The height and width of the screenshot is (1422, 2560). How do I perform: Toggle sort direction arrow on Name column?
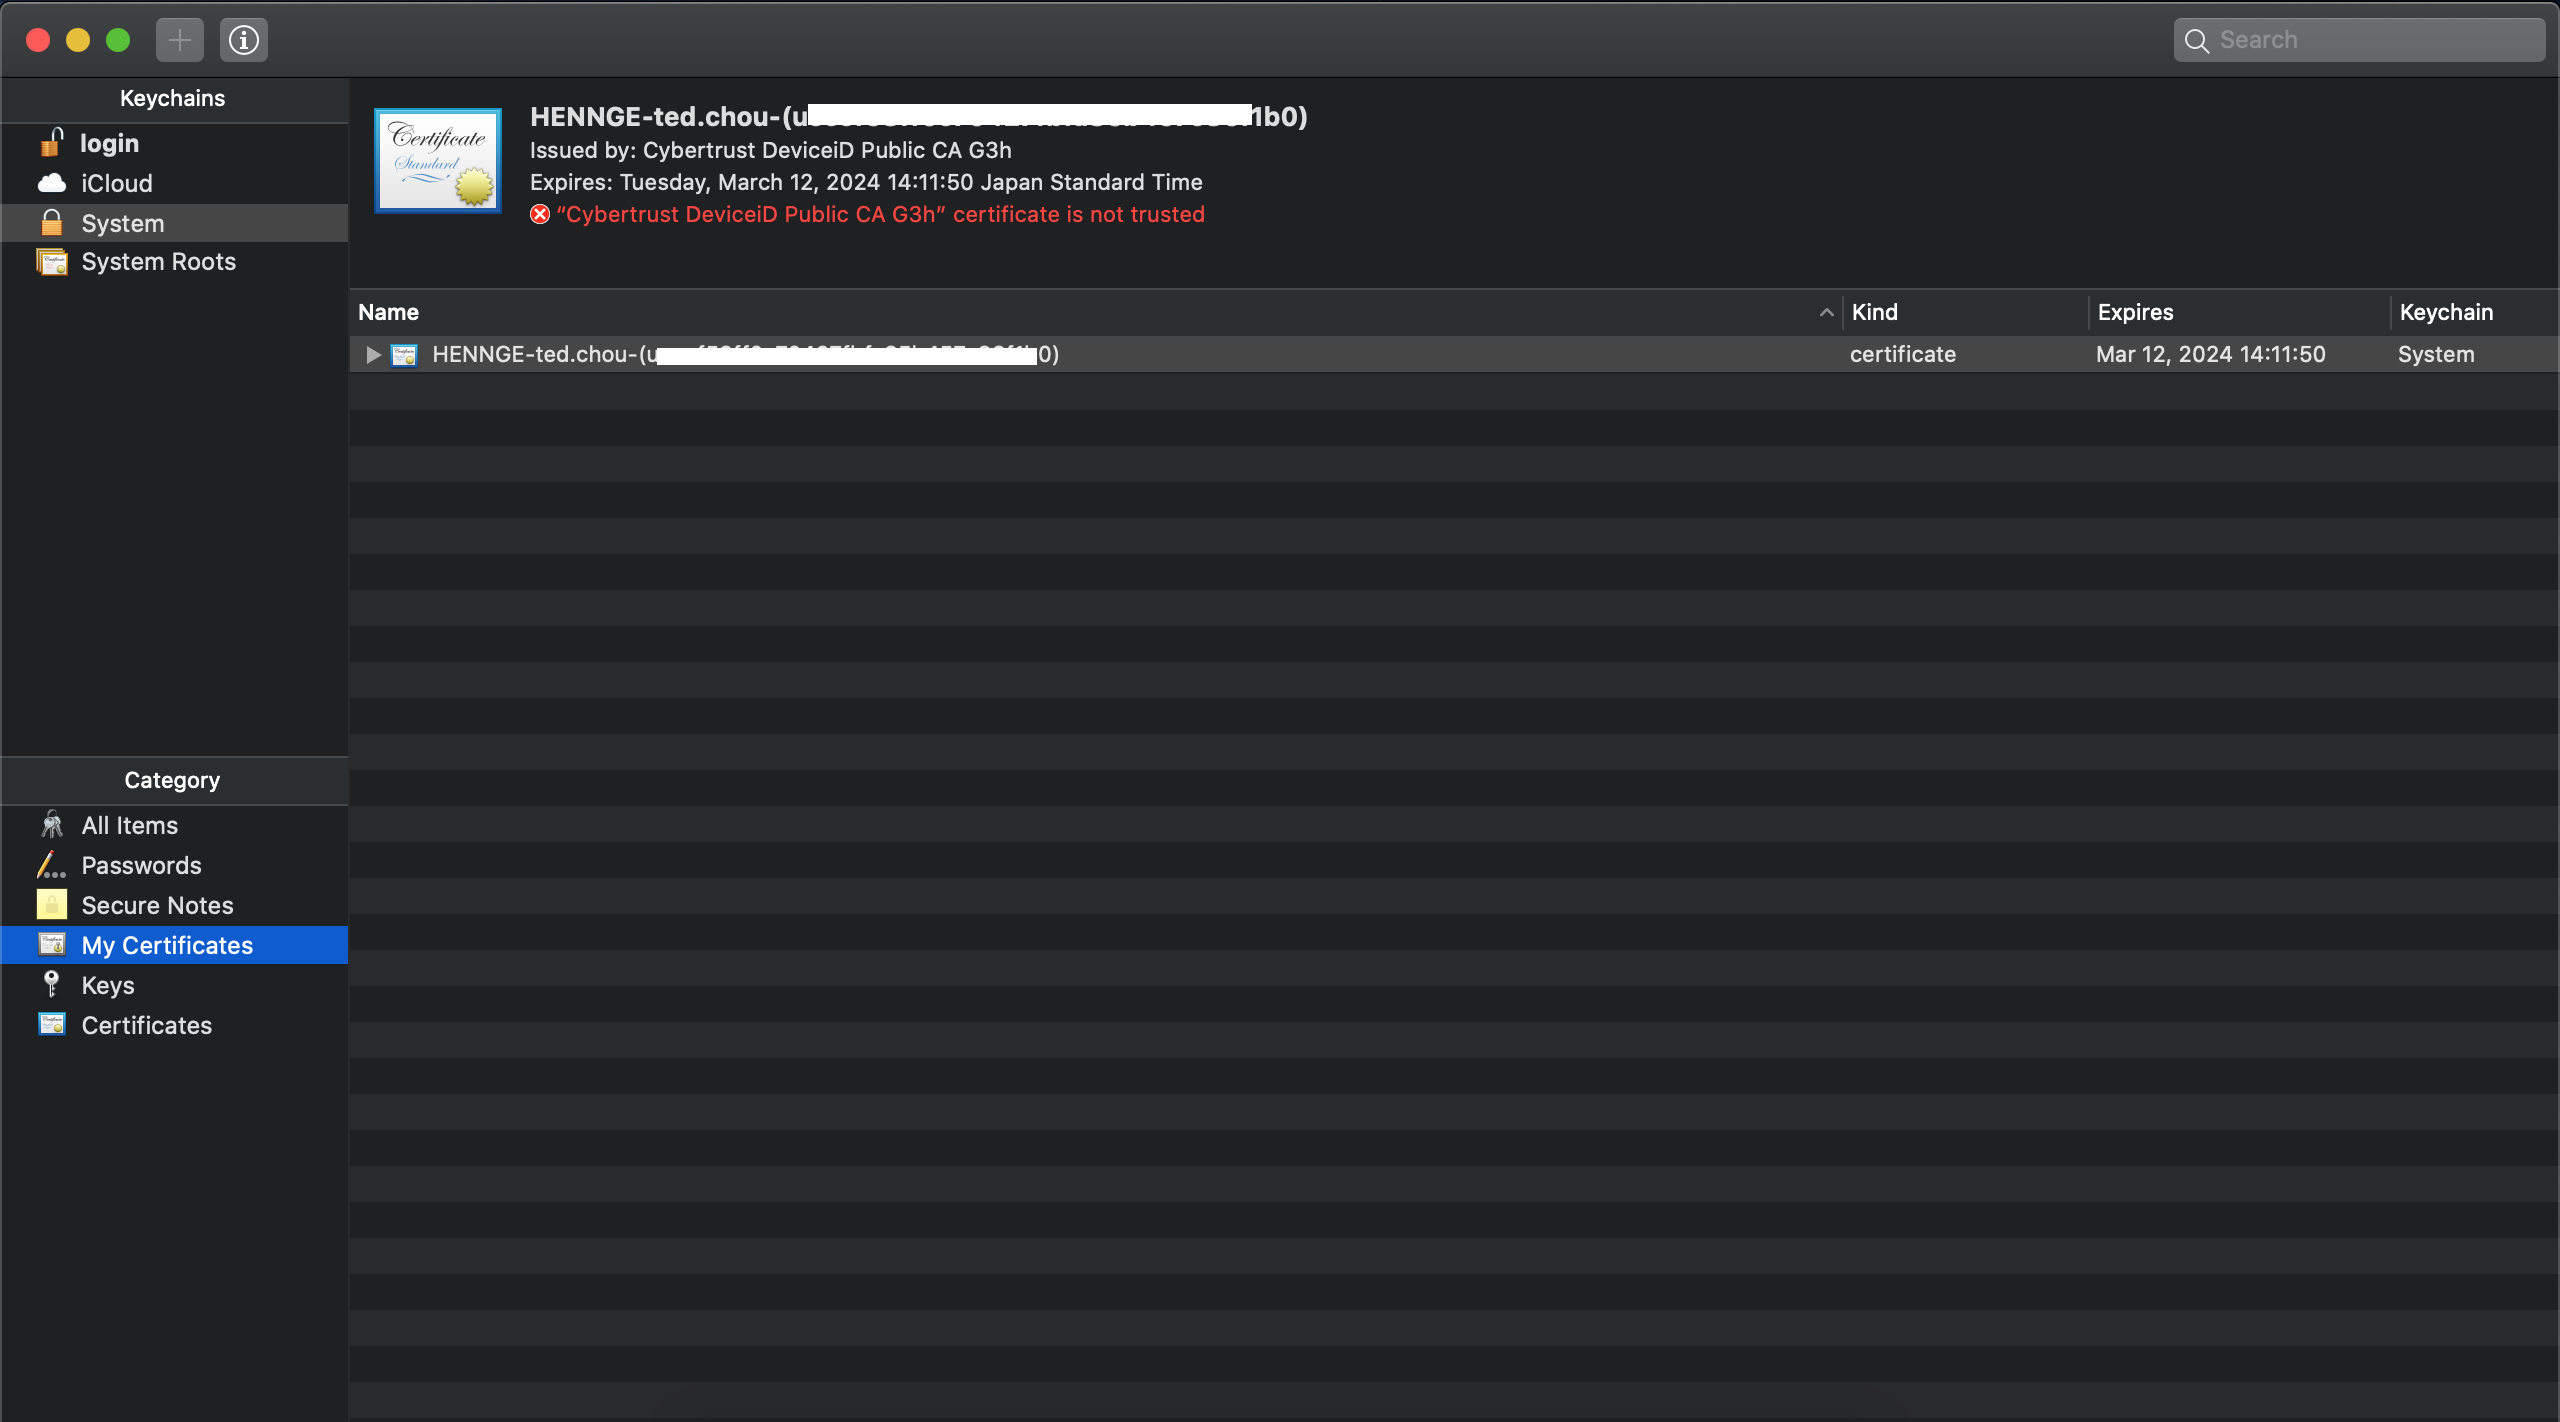point(1826,313)
